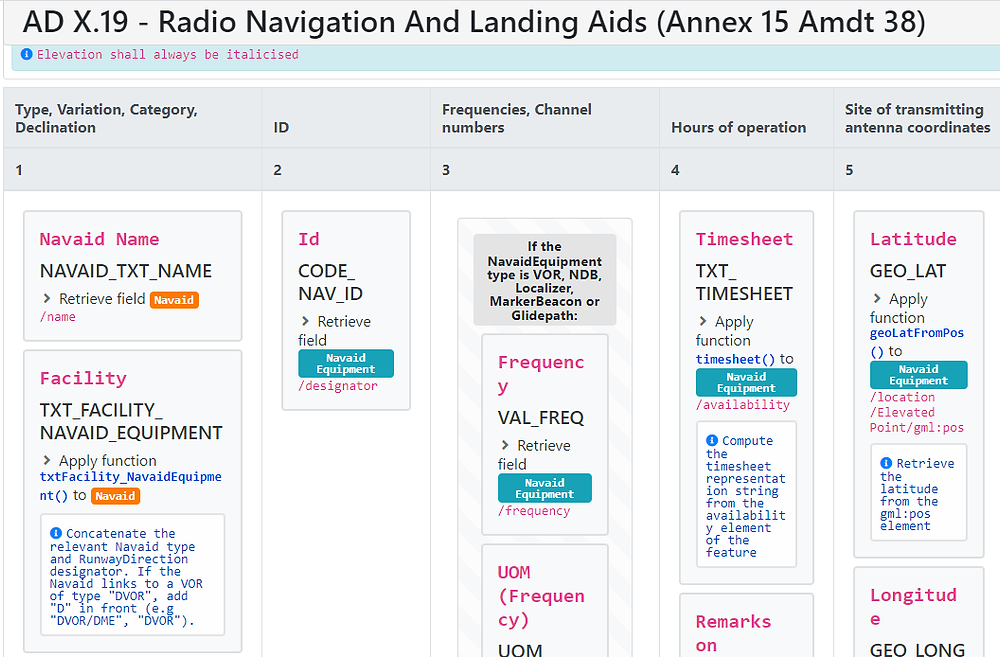The image size is (1000, 657).
Task: Click orange Navaid badge in Facility card
Action: 115,496
